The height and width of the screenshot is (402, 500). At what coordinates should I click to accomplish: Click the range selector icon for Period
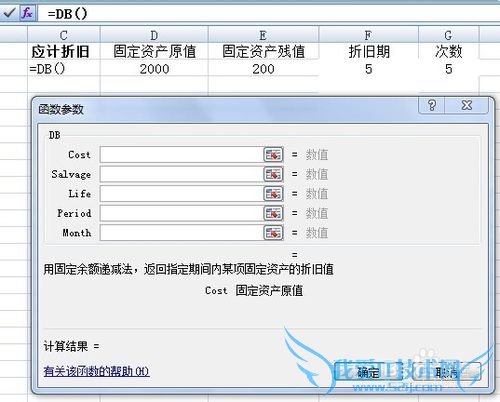point(273,213)
